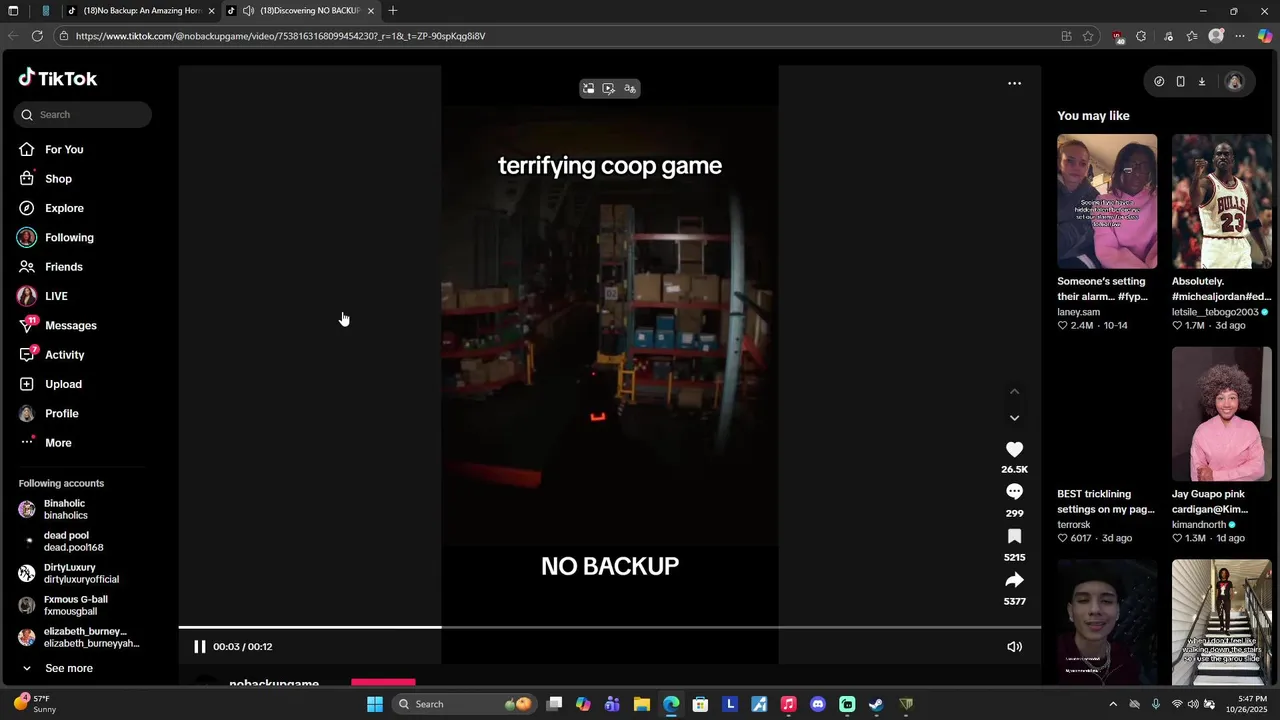The width and height of the screenshot is (1280, 720).
Task: Mute the video with the speaker icon
Action: point(1014,647)
